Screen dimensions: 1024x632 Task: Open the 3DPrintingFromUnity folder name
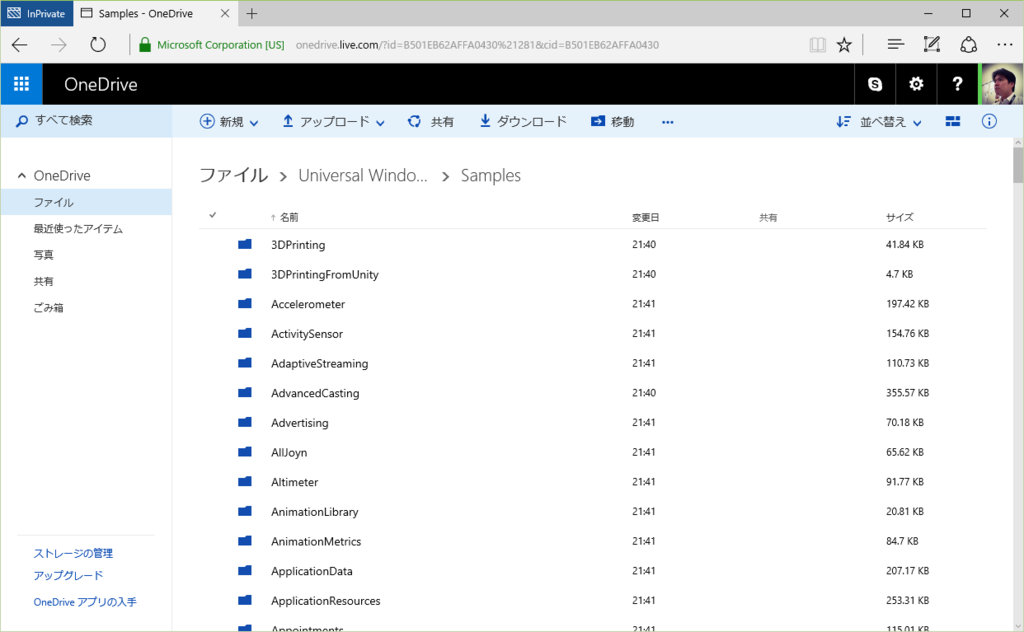325,274
